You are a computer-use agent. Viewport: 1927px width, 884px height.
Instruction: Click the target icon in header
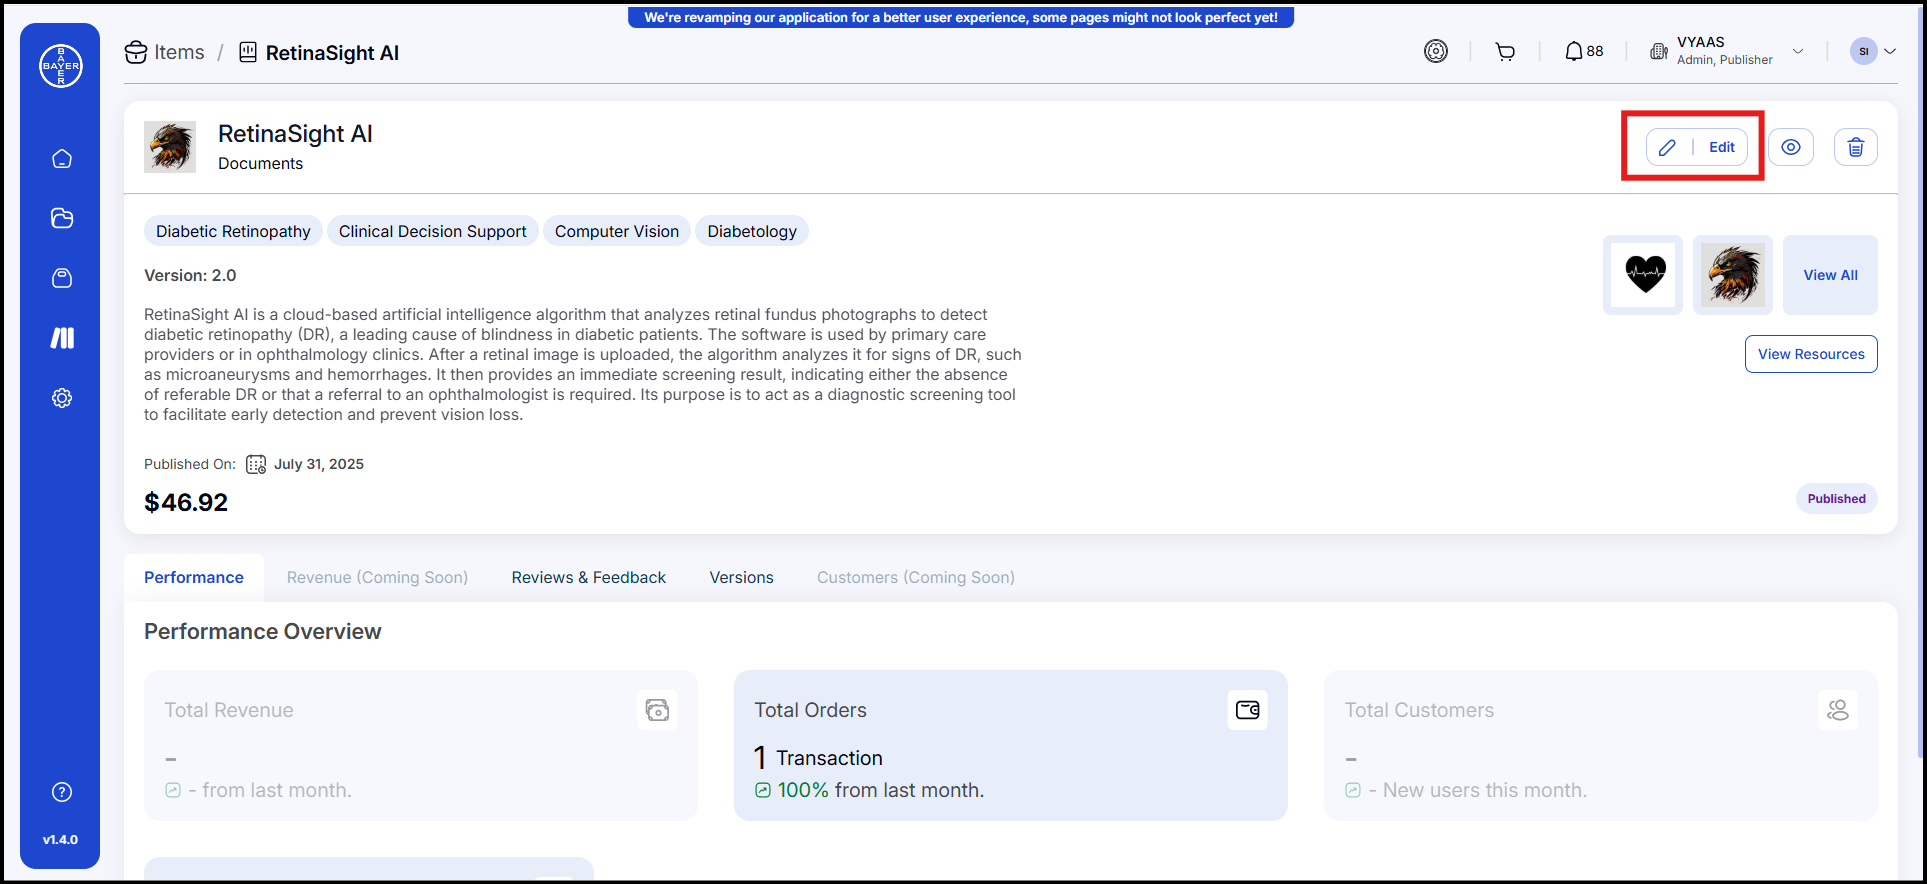click(1436, 51)
